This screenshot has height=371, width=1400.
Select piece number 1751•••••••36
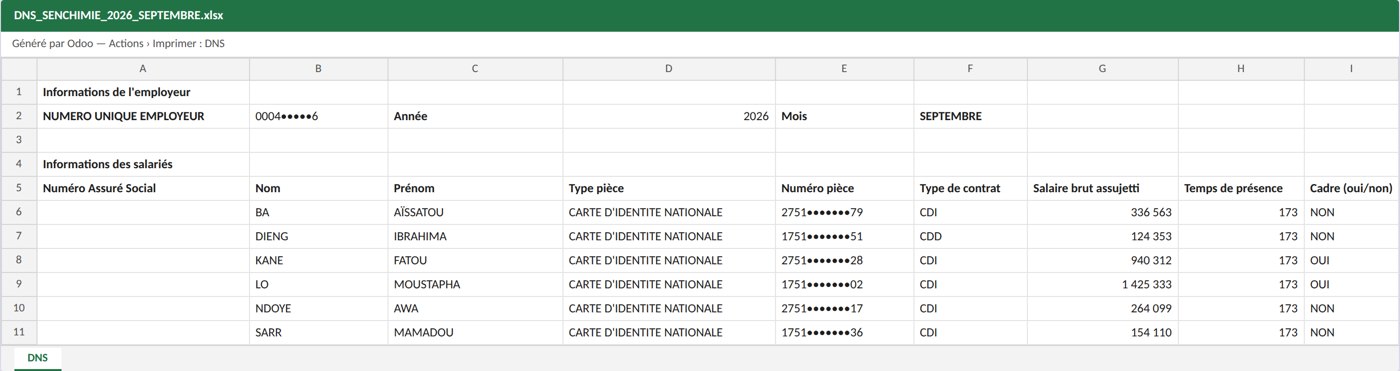(844, 332)
